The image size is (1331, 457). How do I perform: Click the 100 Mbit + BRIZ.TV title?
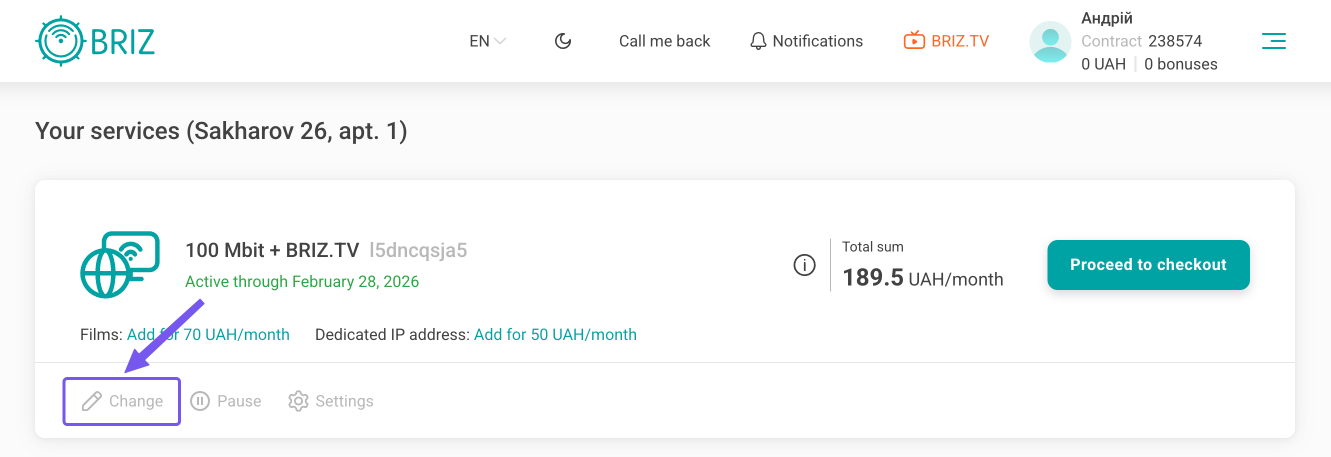(x=272, y=250)
